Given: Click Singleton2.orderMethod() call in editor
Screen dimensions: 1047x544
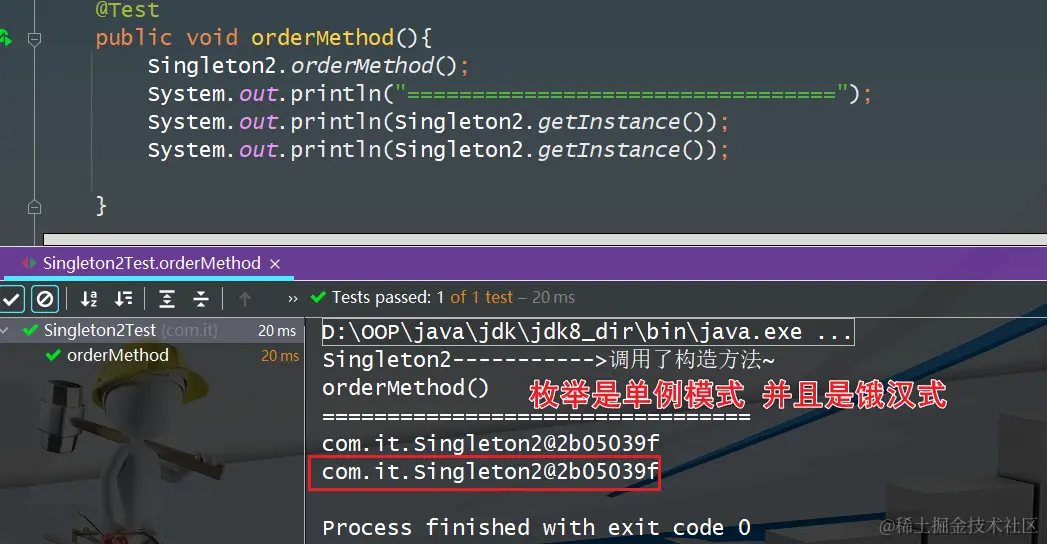Looking at the screenshot, I should click(308, 66).
